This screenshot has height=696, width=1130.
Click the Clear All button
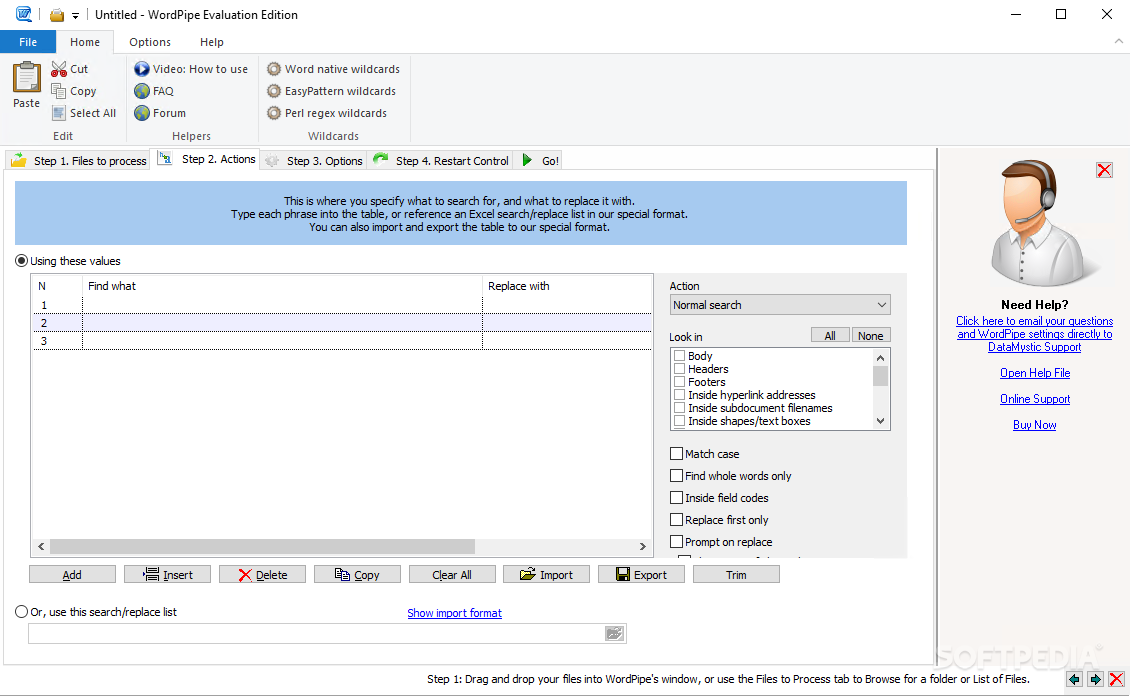pyautogui.click(x=452, y=574)
